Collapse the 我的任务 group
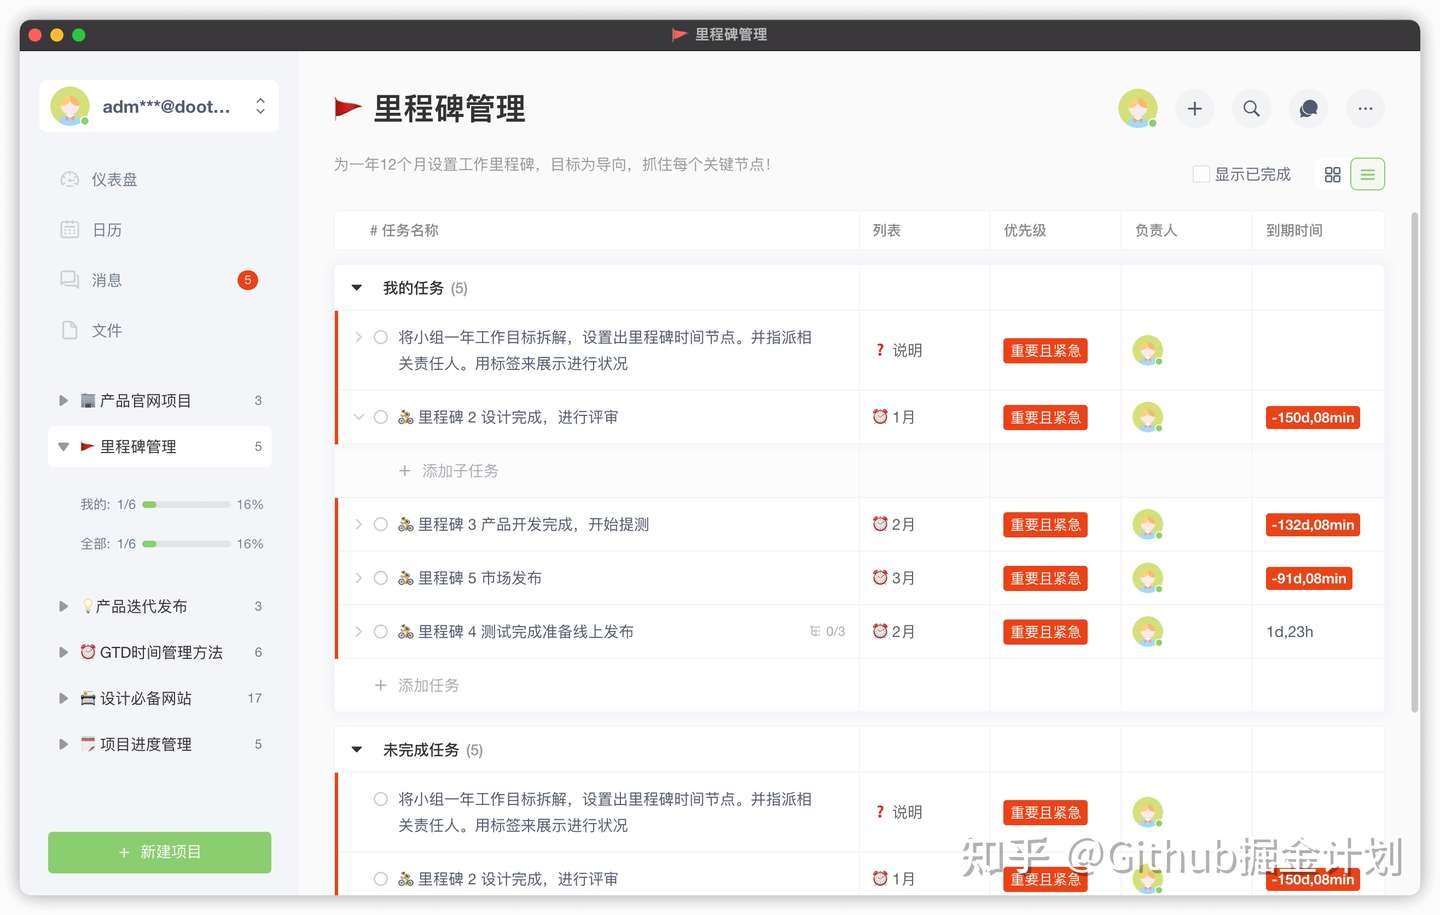Screen dimensions: 1440x915 pyautogui.click(x=357, y=288)
